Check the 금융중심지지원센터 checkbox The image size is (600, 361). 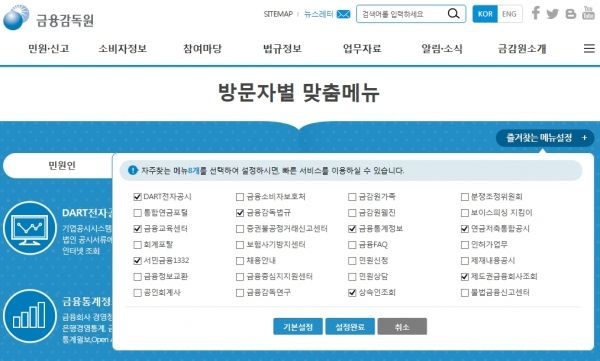coord(240,276)
